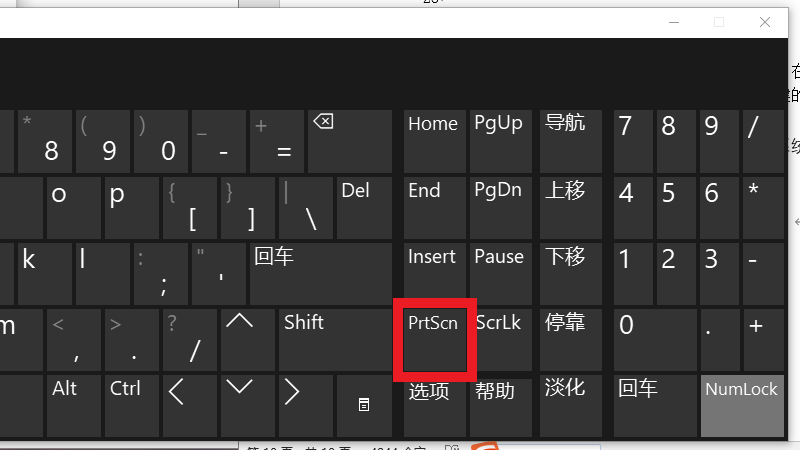This screenshot has width=800, height=450.
Task: Click the 停靠 dock key
Action: (571, 340)
